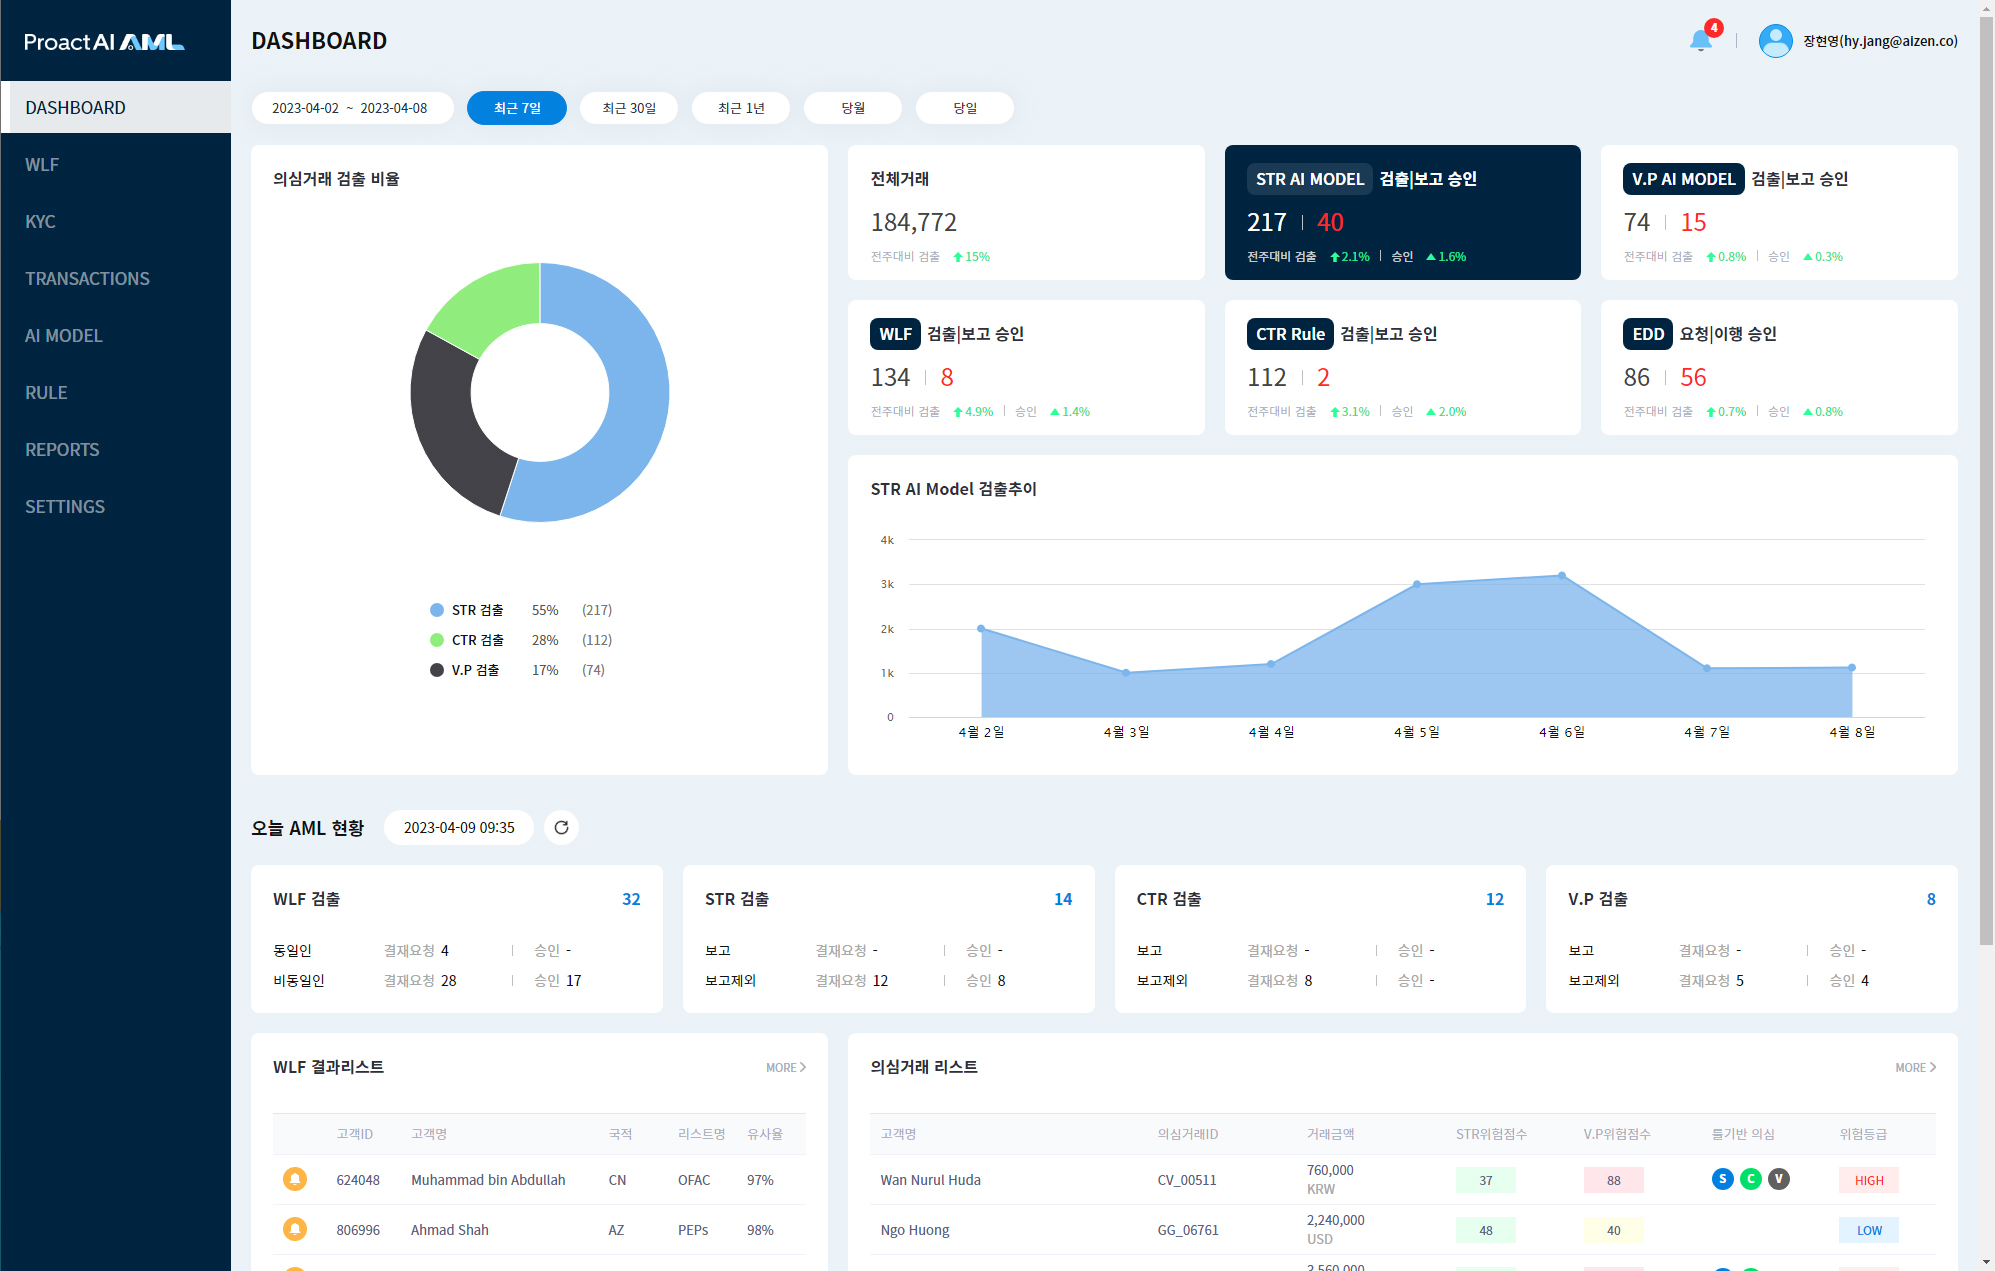The width and height of the screenshot is (1995, 1271).
Task: Click the gray V rule-based suspicion badge
Action: pos(1778,1179)
